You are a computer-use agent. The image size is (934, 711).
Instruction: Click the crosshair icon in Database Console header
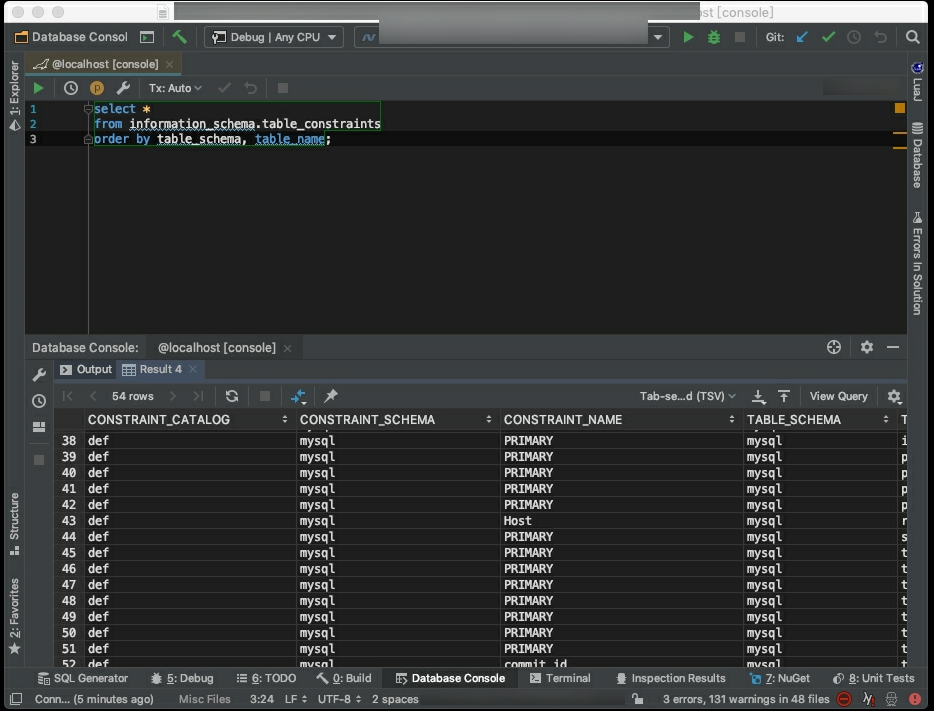[x=834, y=347]
